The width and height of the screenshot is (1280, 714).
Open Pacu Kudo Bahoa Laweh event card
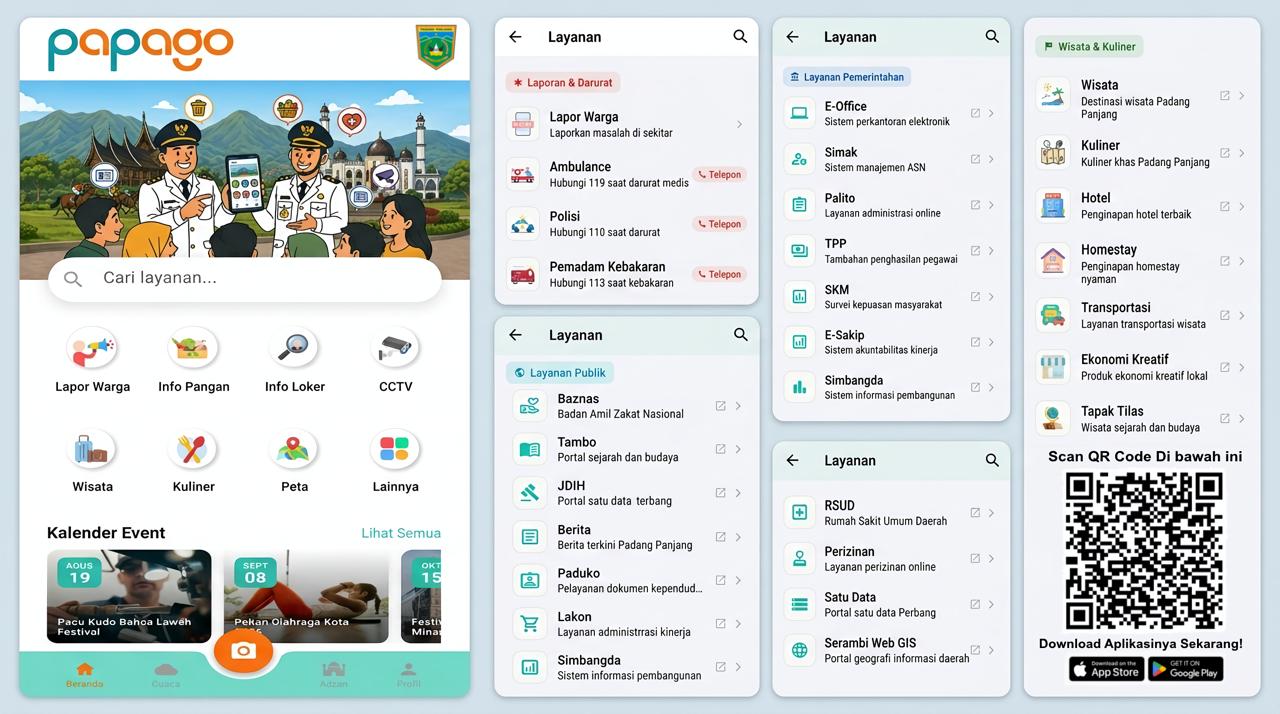(x=129, y=596)
